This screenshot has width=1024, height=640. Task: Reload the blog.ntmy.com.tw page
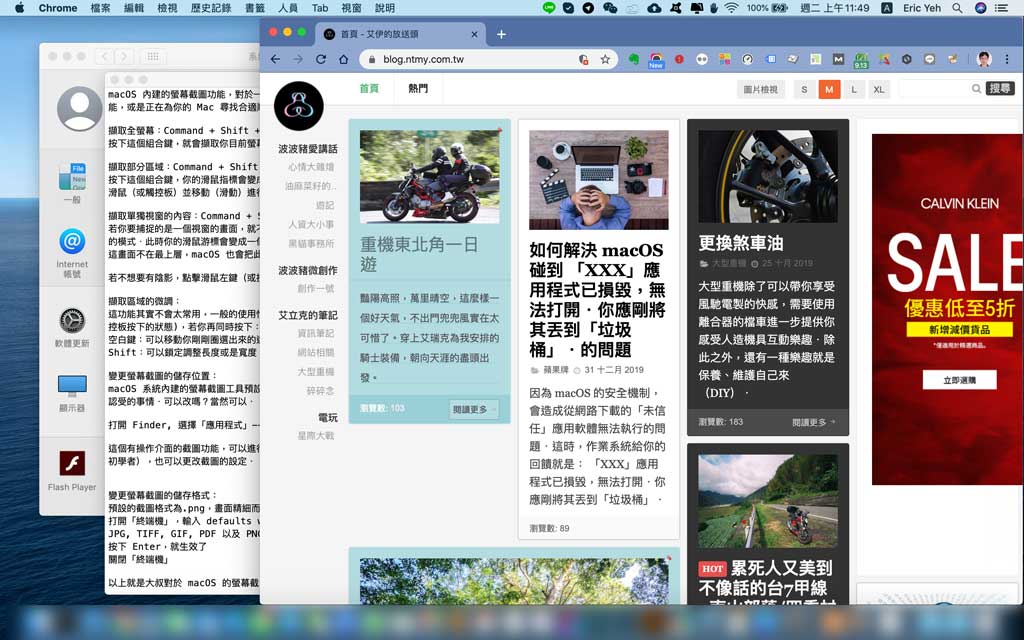(321, 59)
